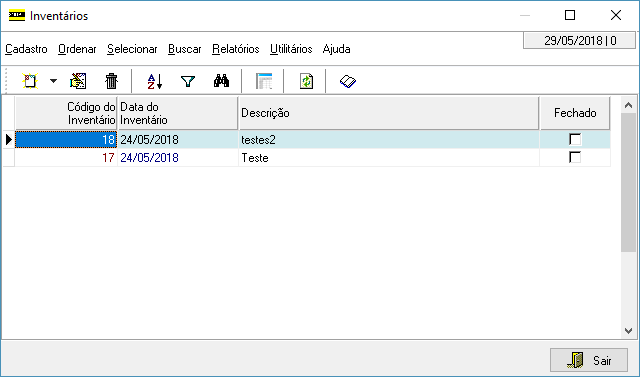Screen dimensions: 640x377
Task: Open the Selecionar menu
Action: [x=132, y=49]
